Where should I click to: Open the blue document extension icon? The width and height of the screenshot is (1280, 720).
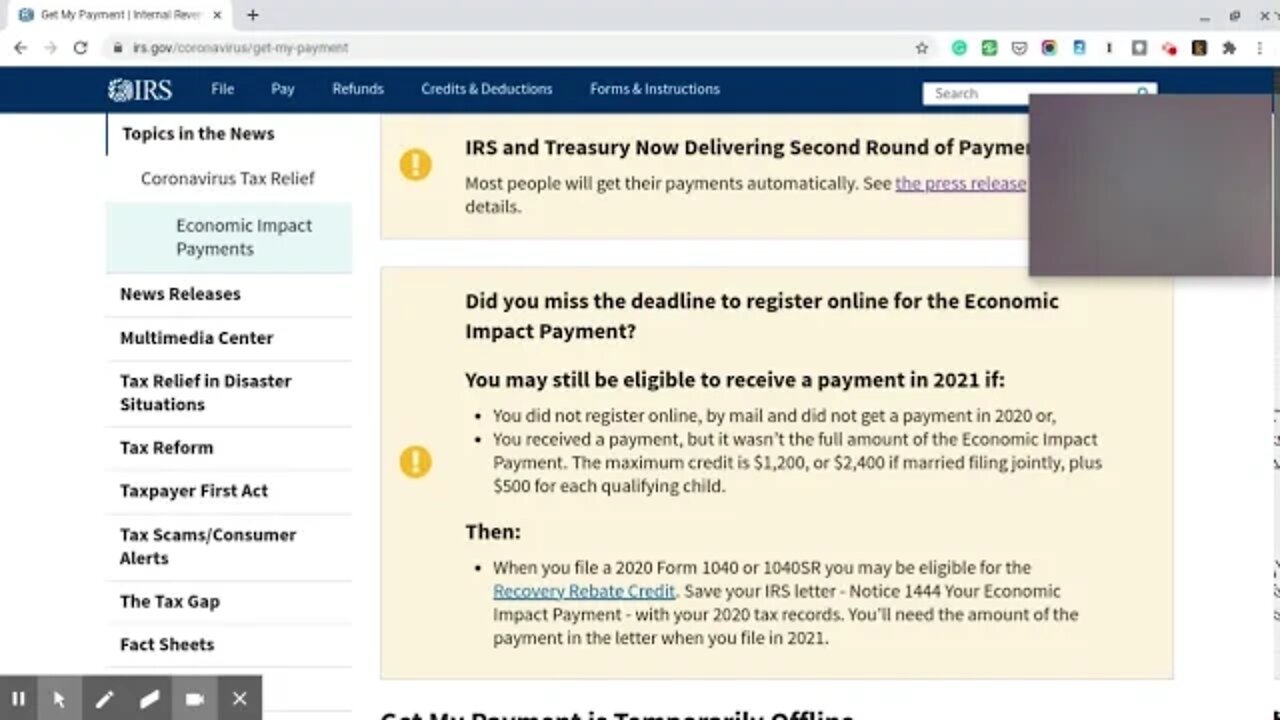click(1079, 47)
